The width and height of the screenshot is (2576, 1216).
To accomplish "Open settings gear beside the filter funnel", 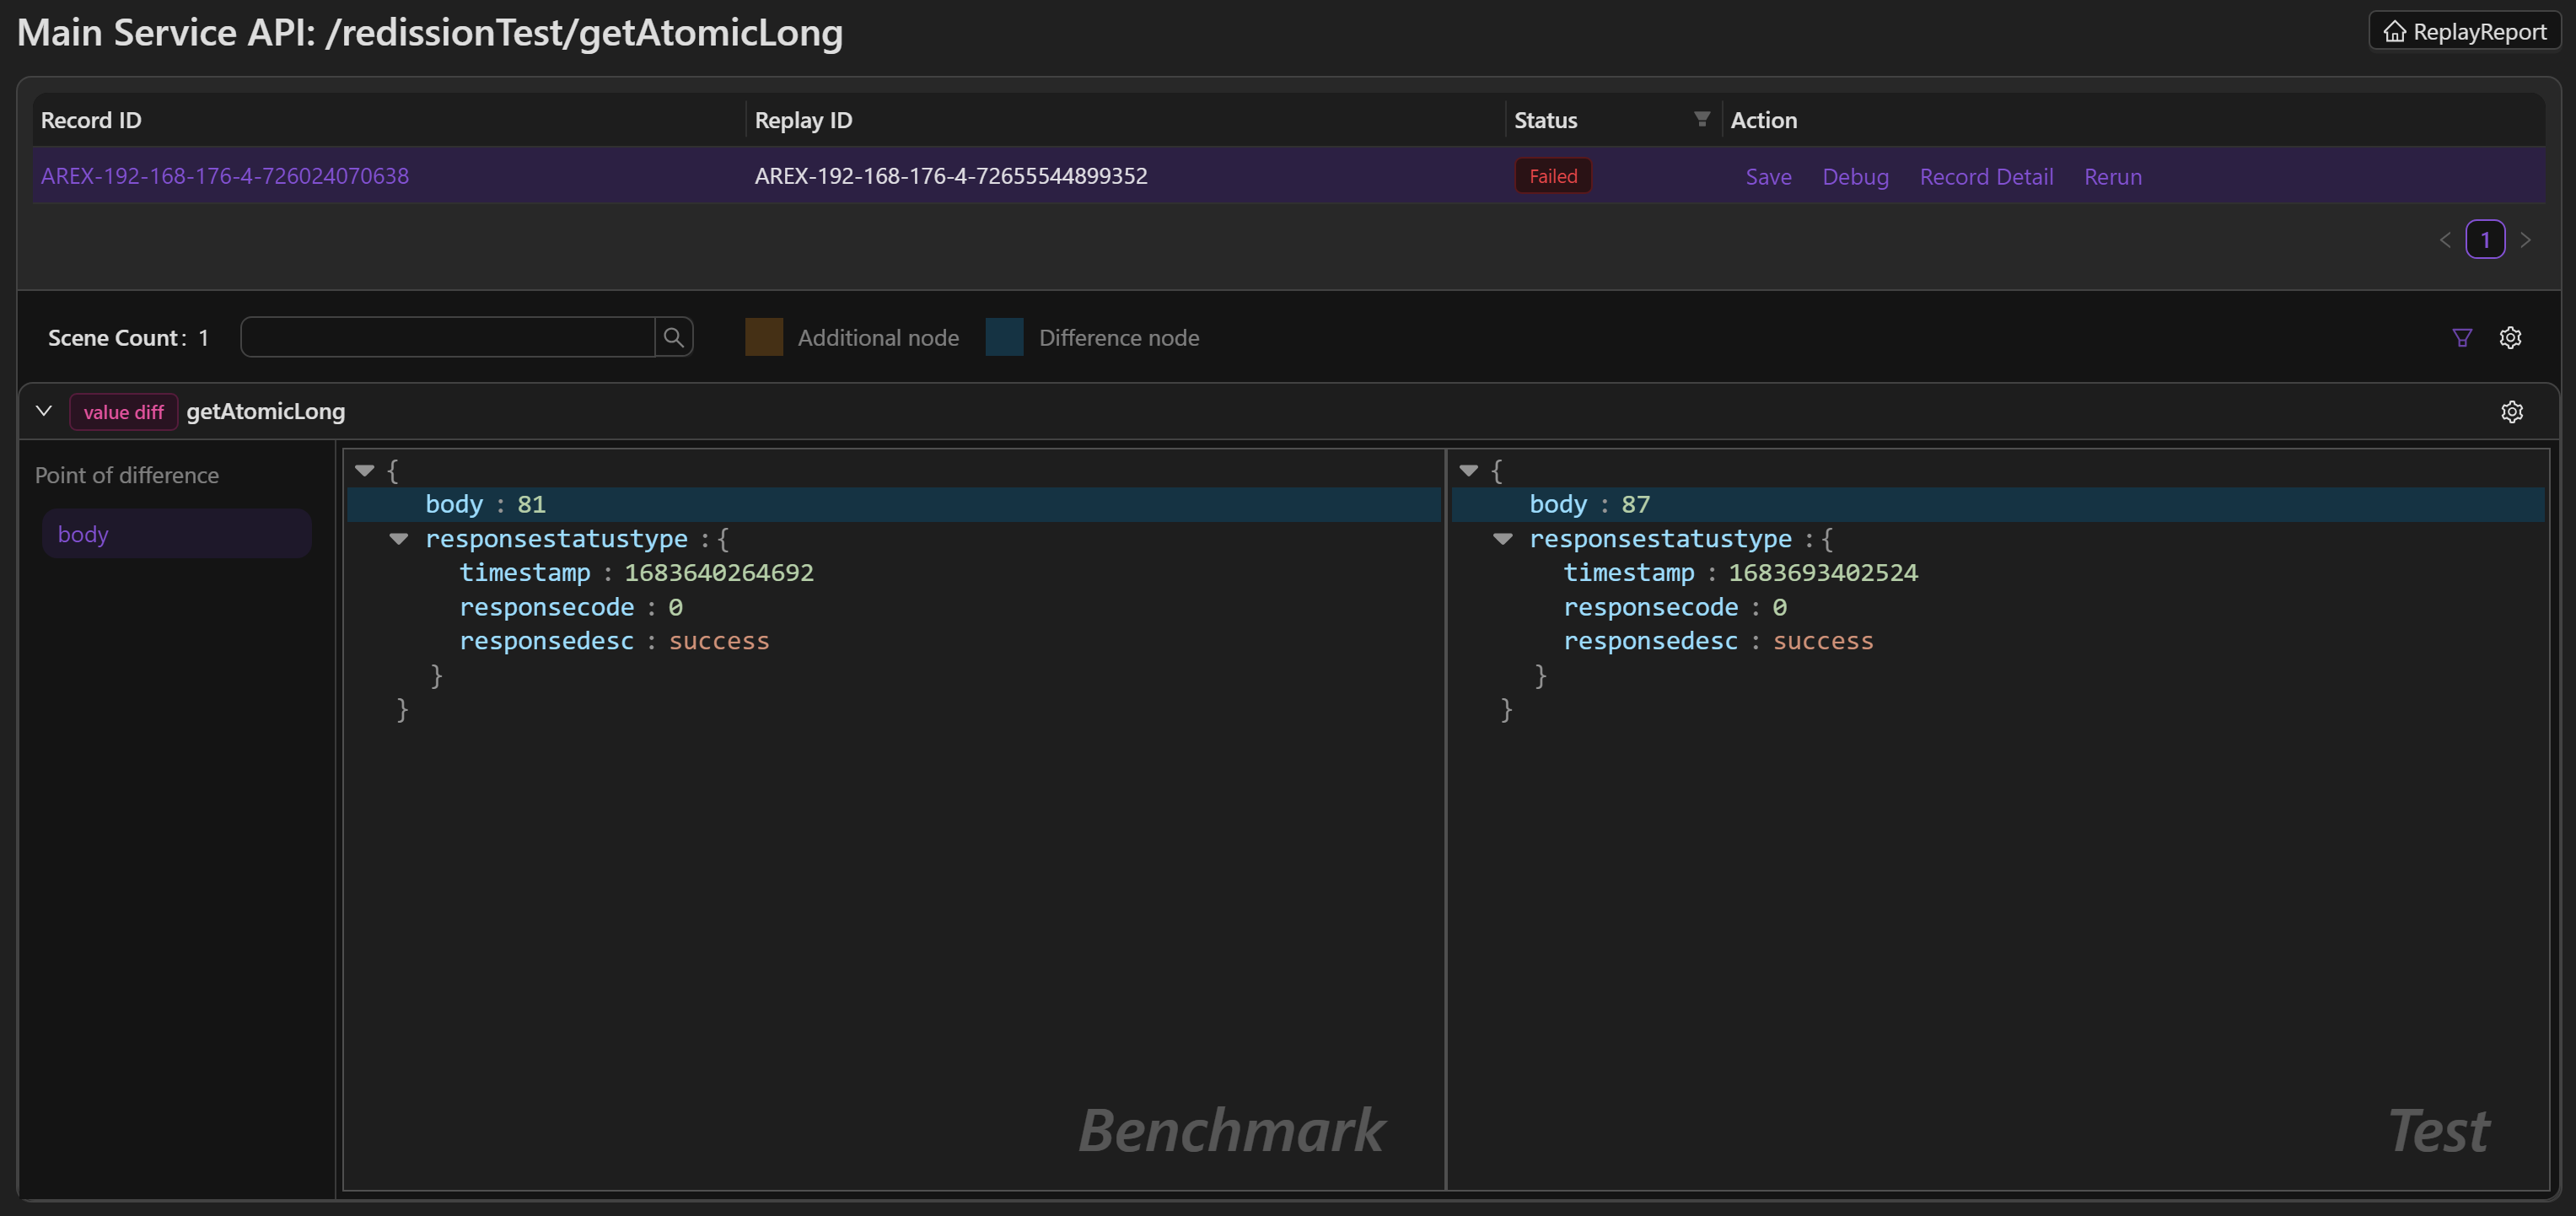I will 2510,338.
